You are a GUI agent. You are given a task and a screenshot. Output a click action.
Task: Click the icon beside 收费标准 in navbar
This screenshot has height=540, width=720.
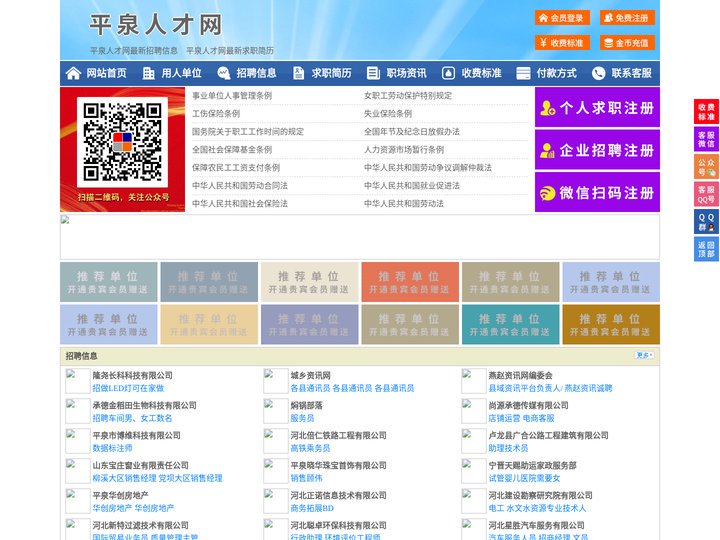pos(448,73)
